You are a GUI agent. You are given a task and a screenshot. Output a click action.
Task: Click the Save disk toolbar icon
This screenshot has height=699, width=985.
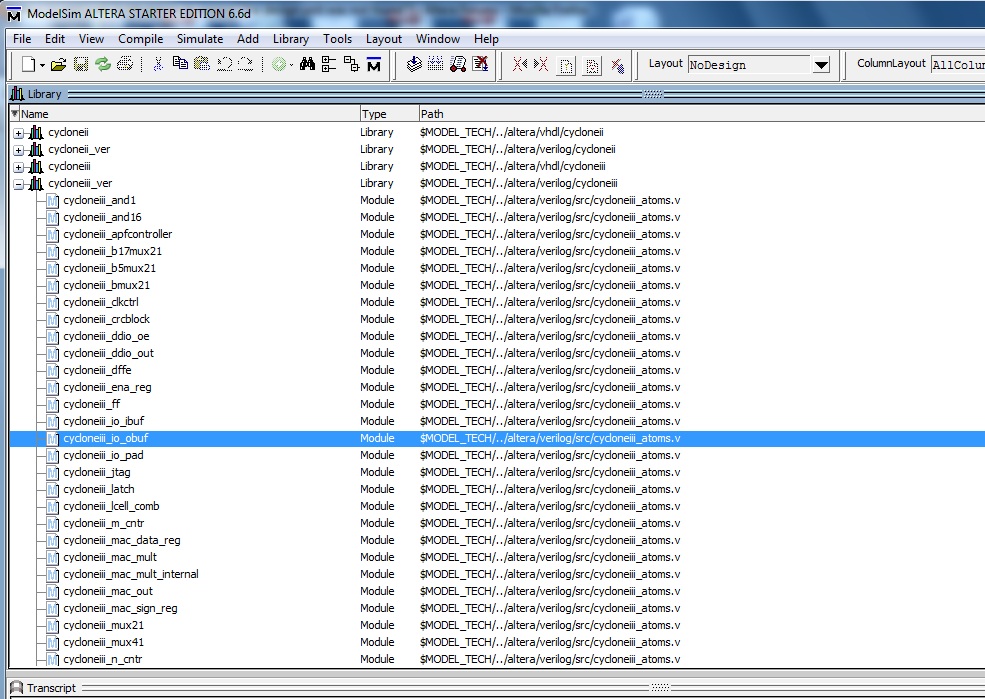pyautogui.click(x=81, y=64)
